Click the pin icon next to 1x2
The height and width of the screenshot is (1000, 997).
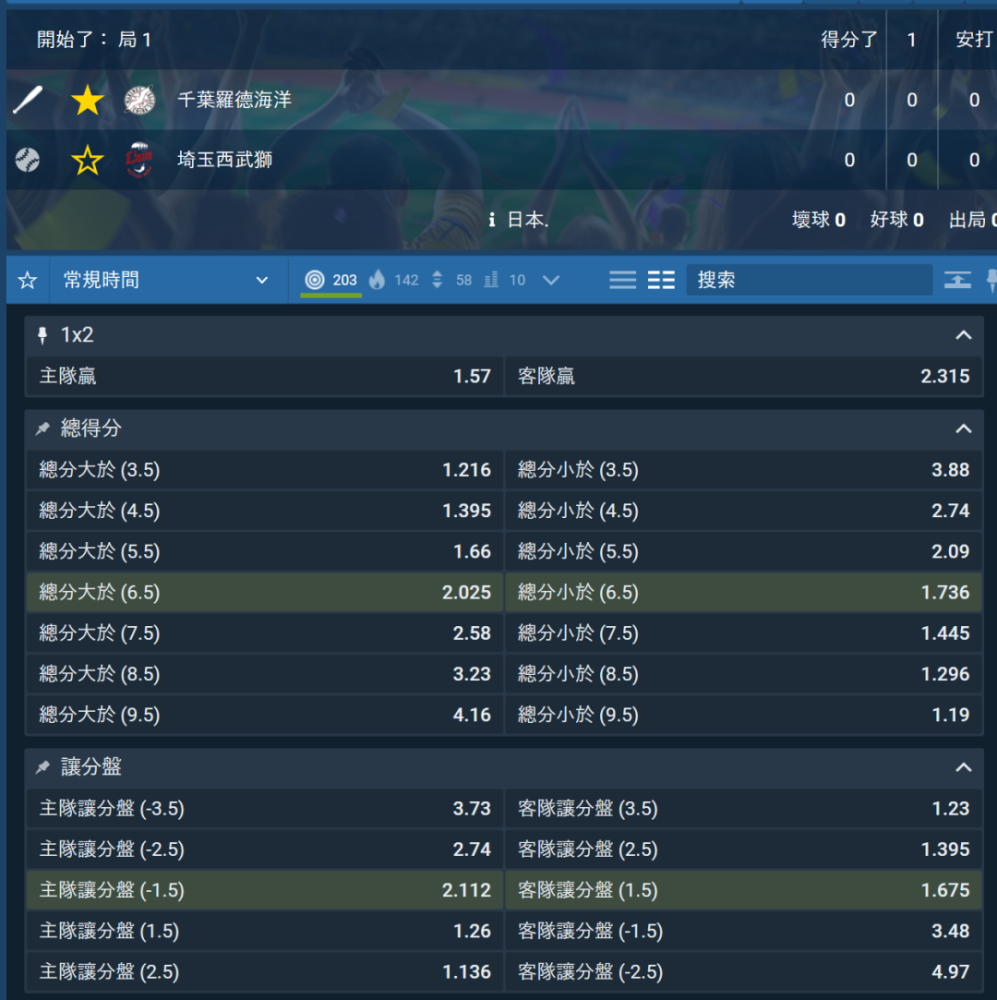point(43,336)
